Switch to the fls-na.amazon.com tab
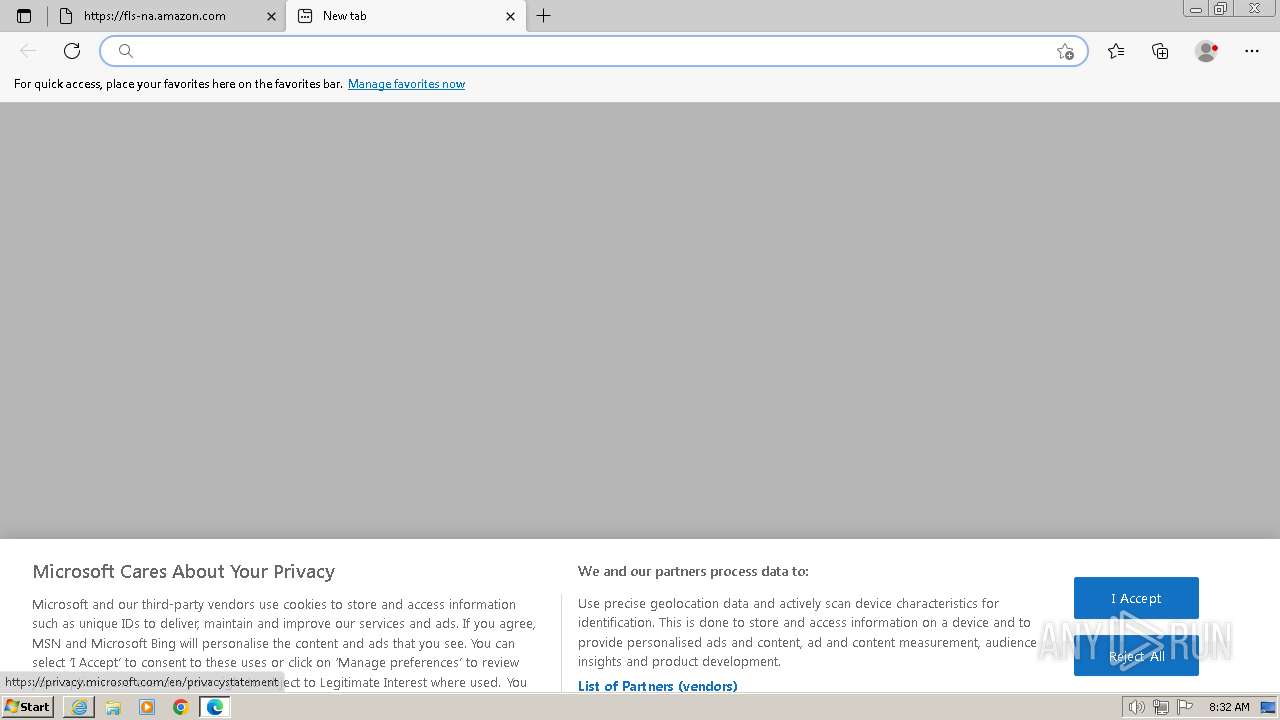1280x720 pixels. tap(167, 16)
